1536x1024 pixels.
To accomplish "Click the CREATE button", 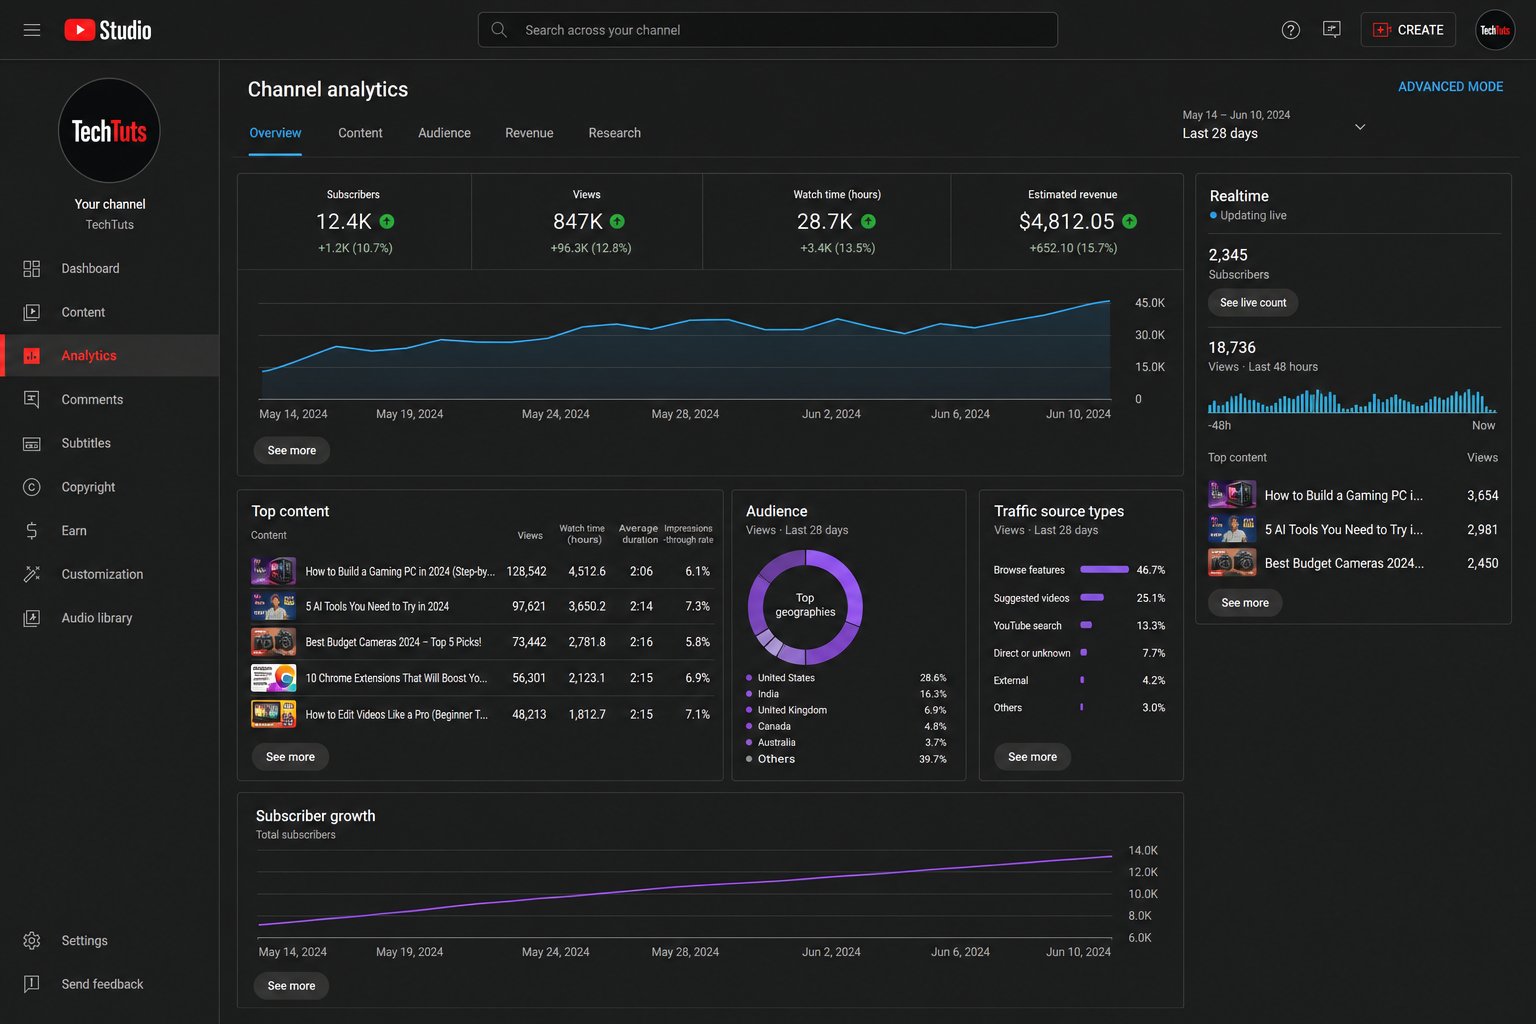I will [1408, 30].
